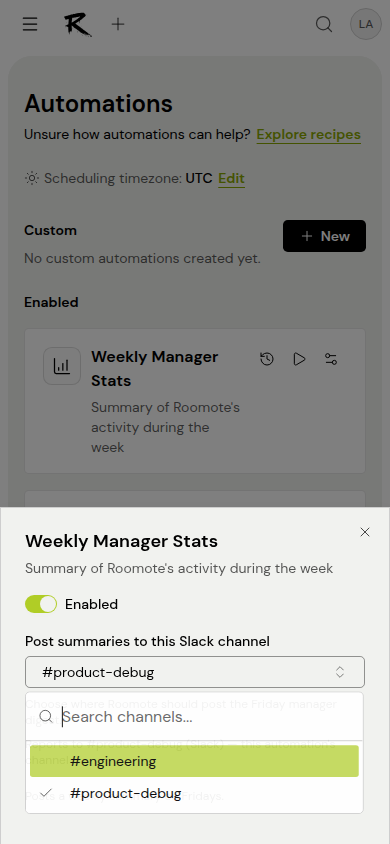Open the hamburger navigation menu
The image size is (390, 844).
point(30,24)
